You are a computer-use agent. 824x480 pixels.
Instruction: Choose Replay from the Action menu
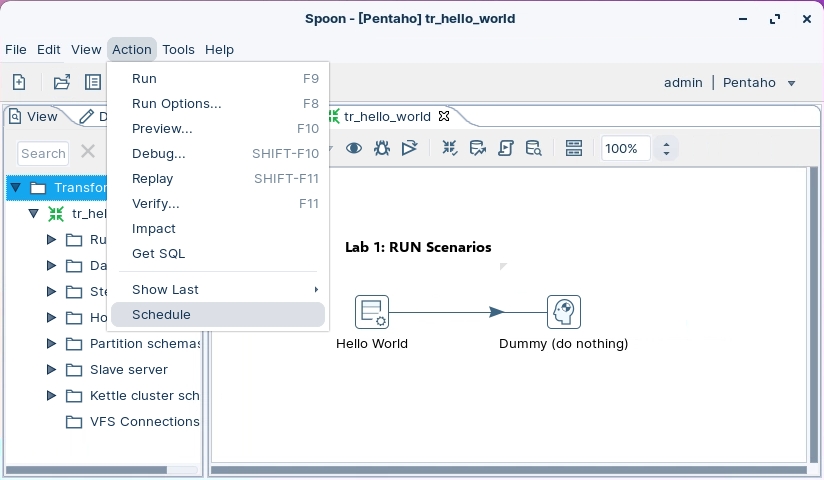[218, 179]
